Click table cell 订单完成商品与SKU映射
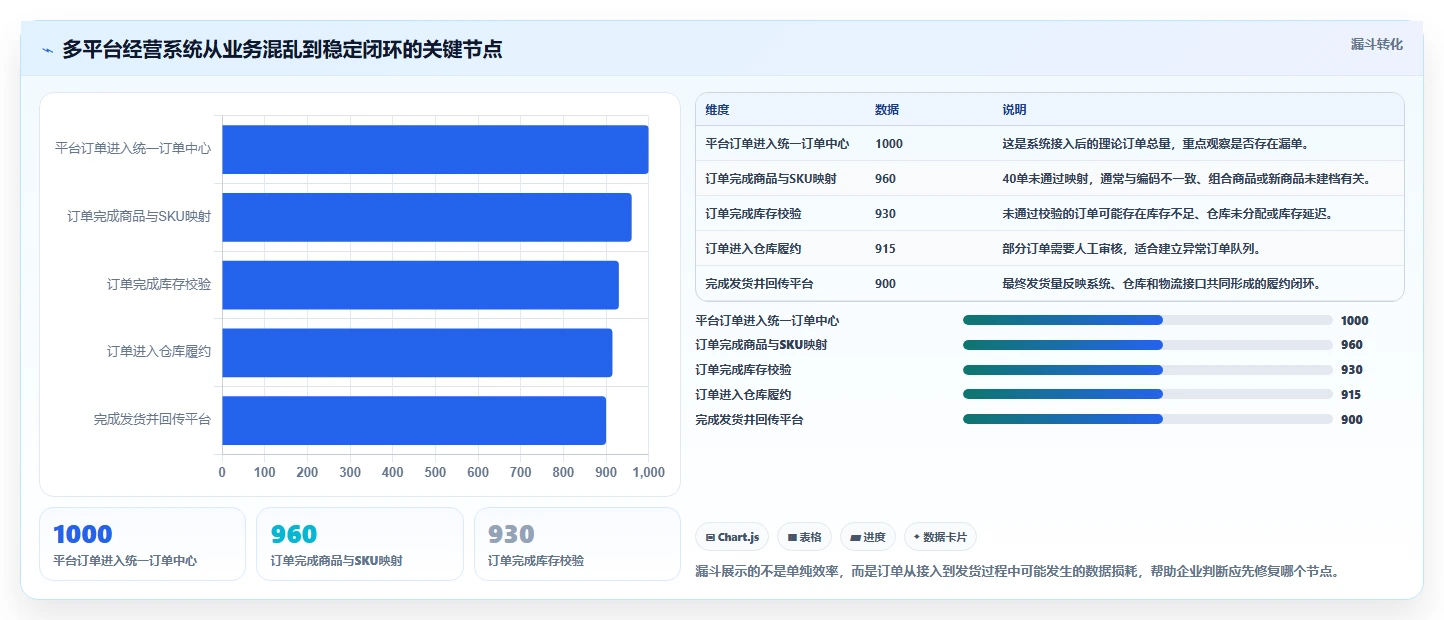1444x620 pixels. point(771,179)
